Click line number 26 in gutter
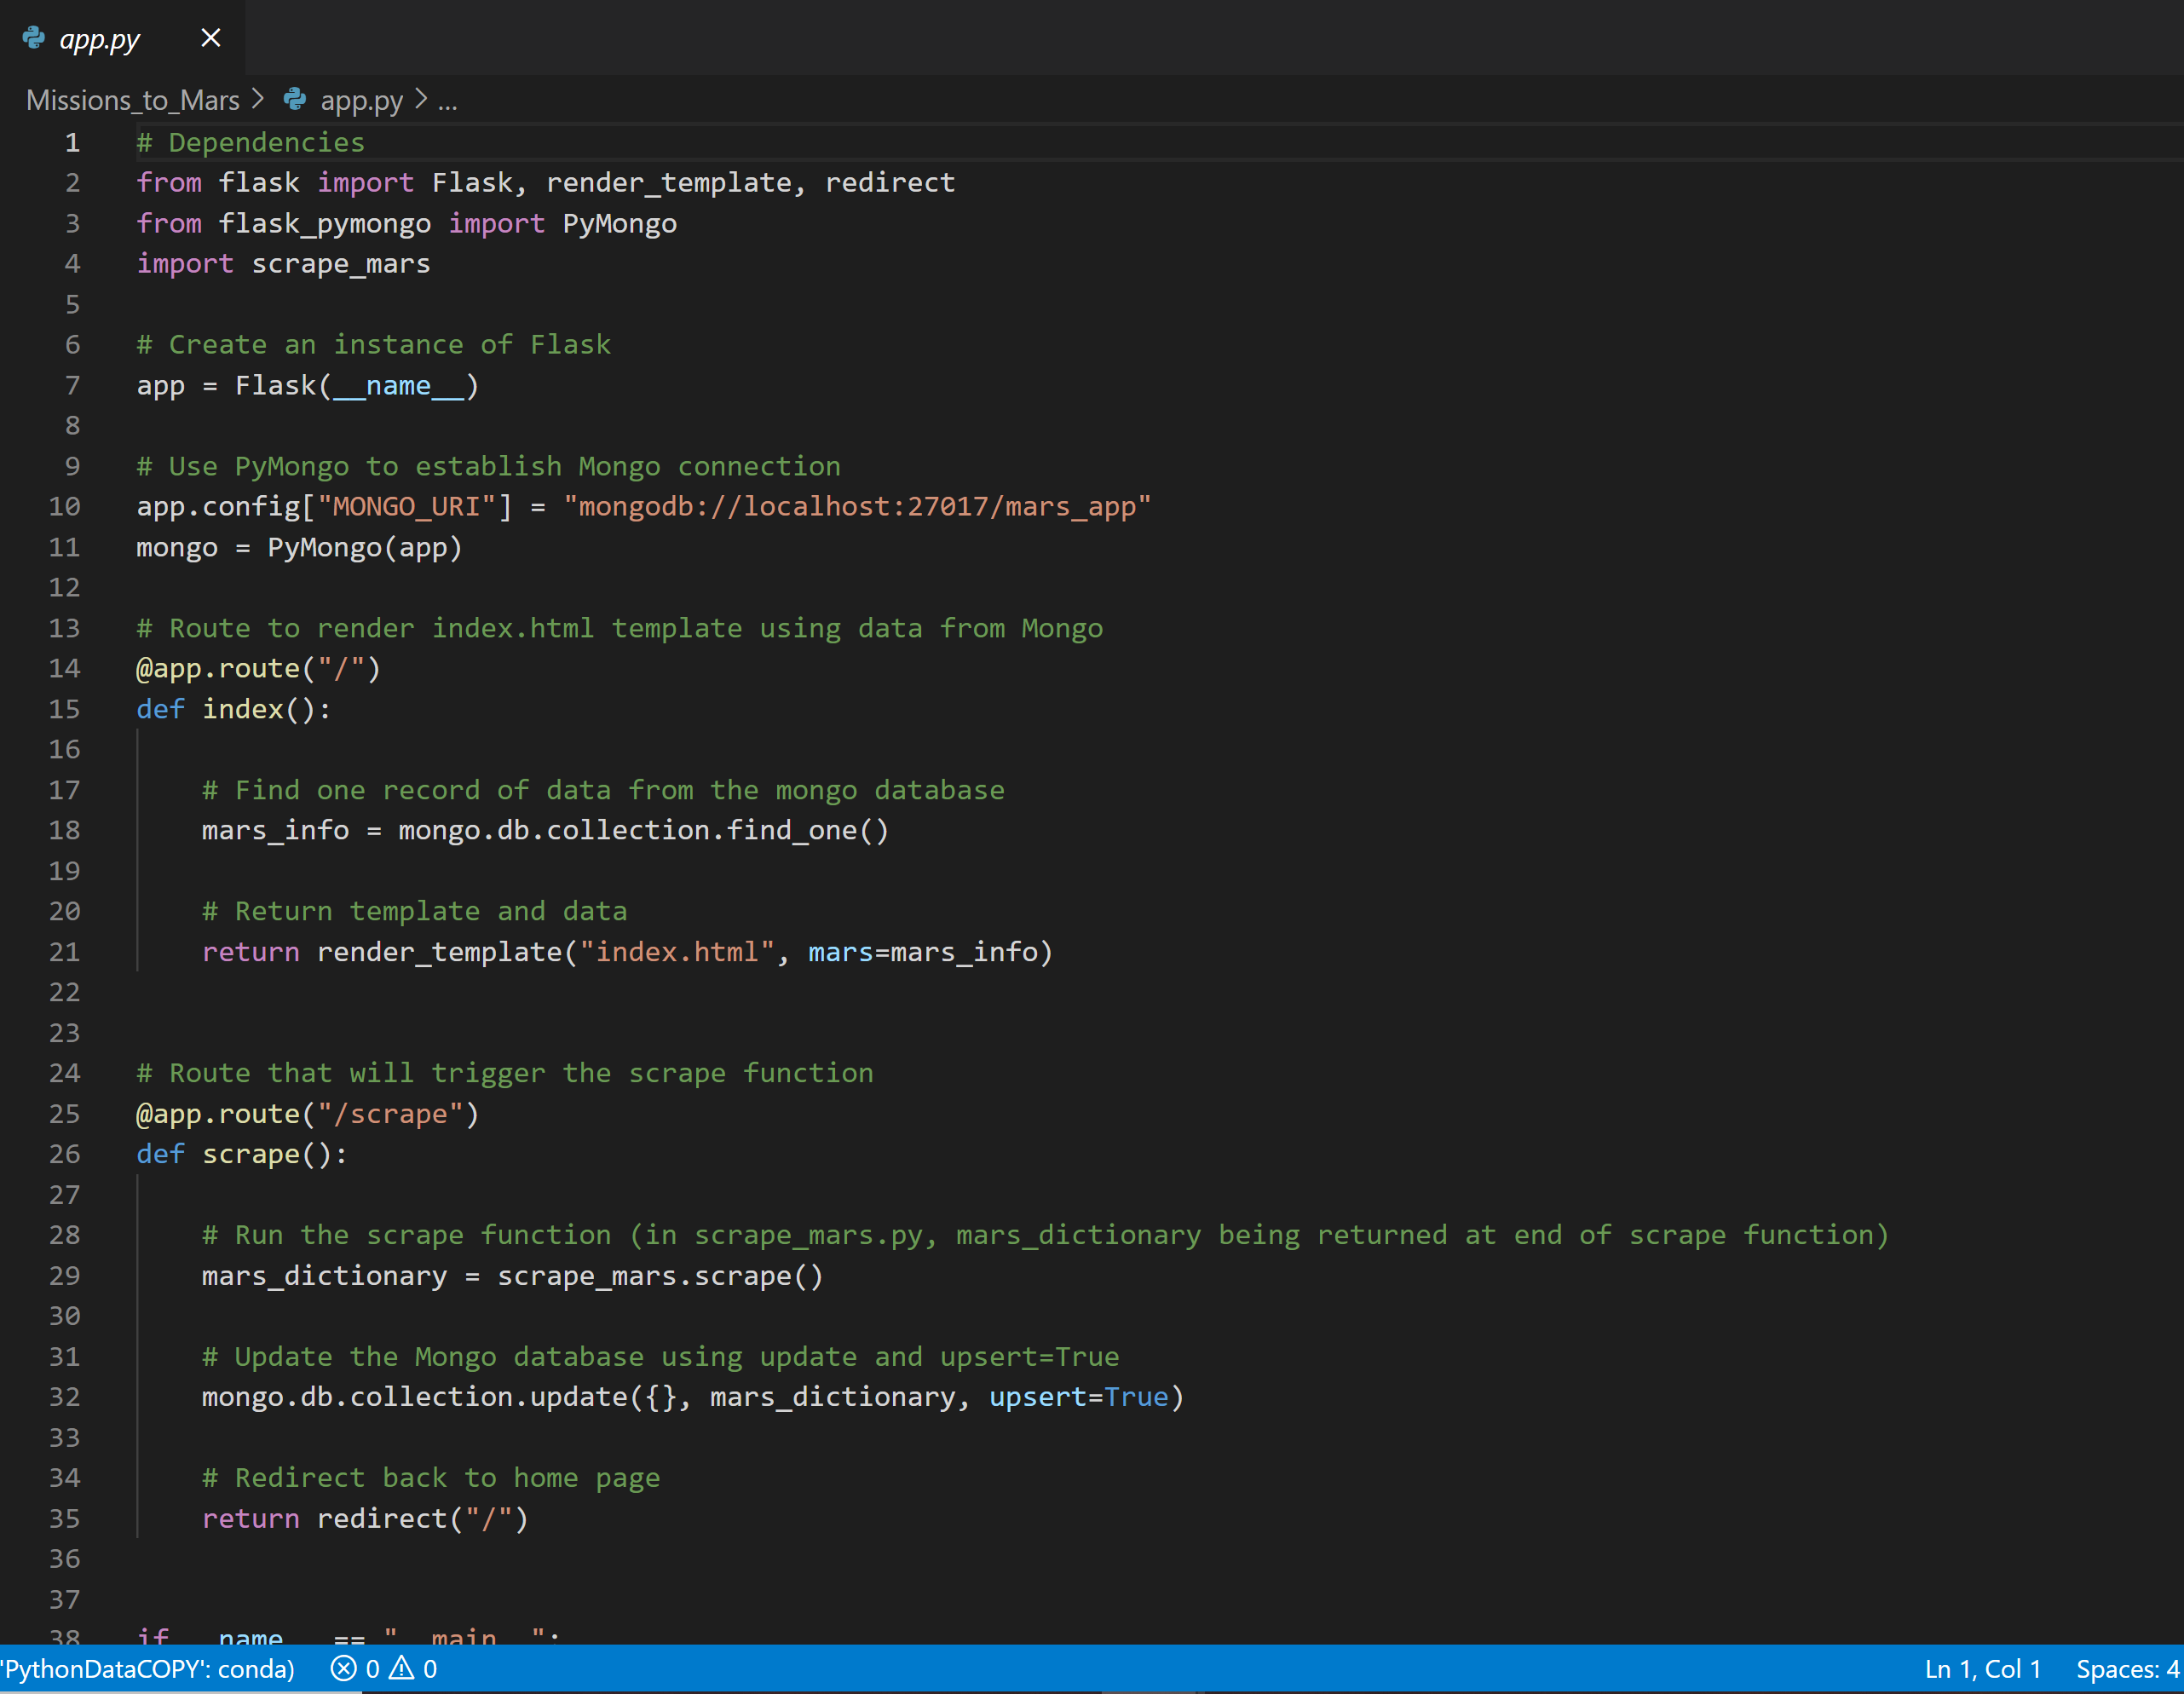This screenshot has width=2184, height=1694. coord(65,1154)
